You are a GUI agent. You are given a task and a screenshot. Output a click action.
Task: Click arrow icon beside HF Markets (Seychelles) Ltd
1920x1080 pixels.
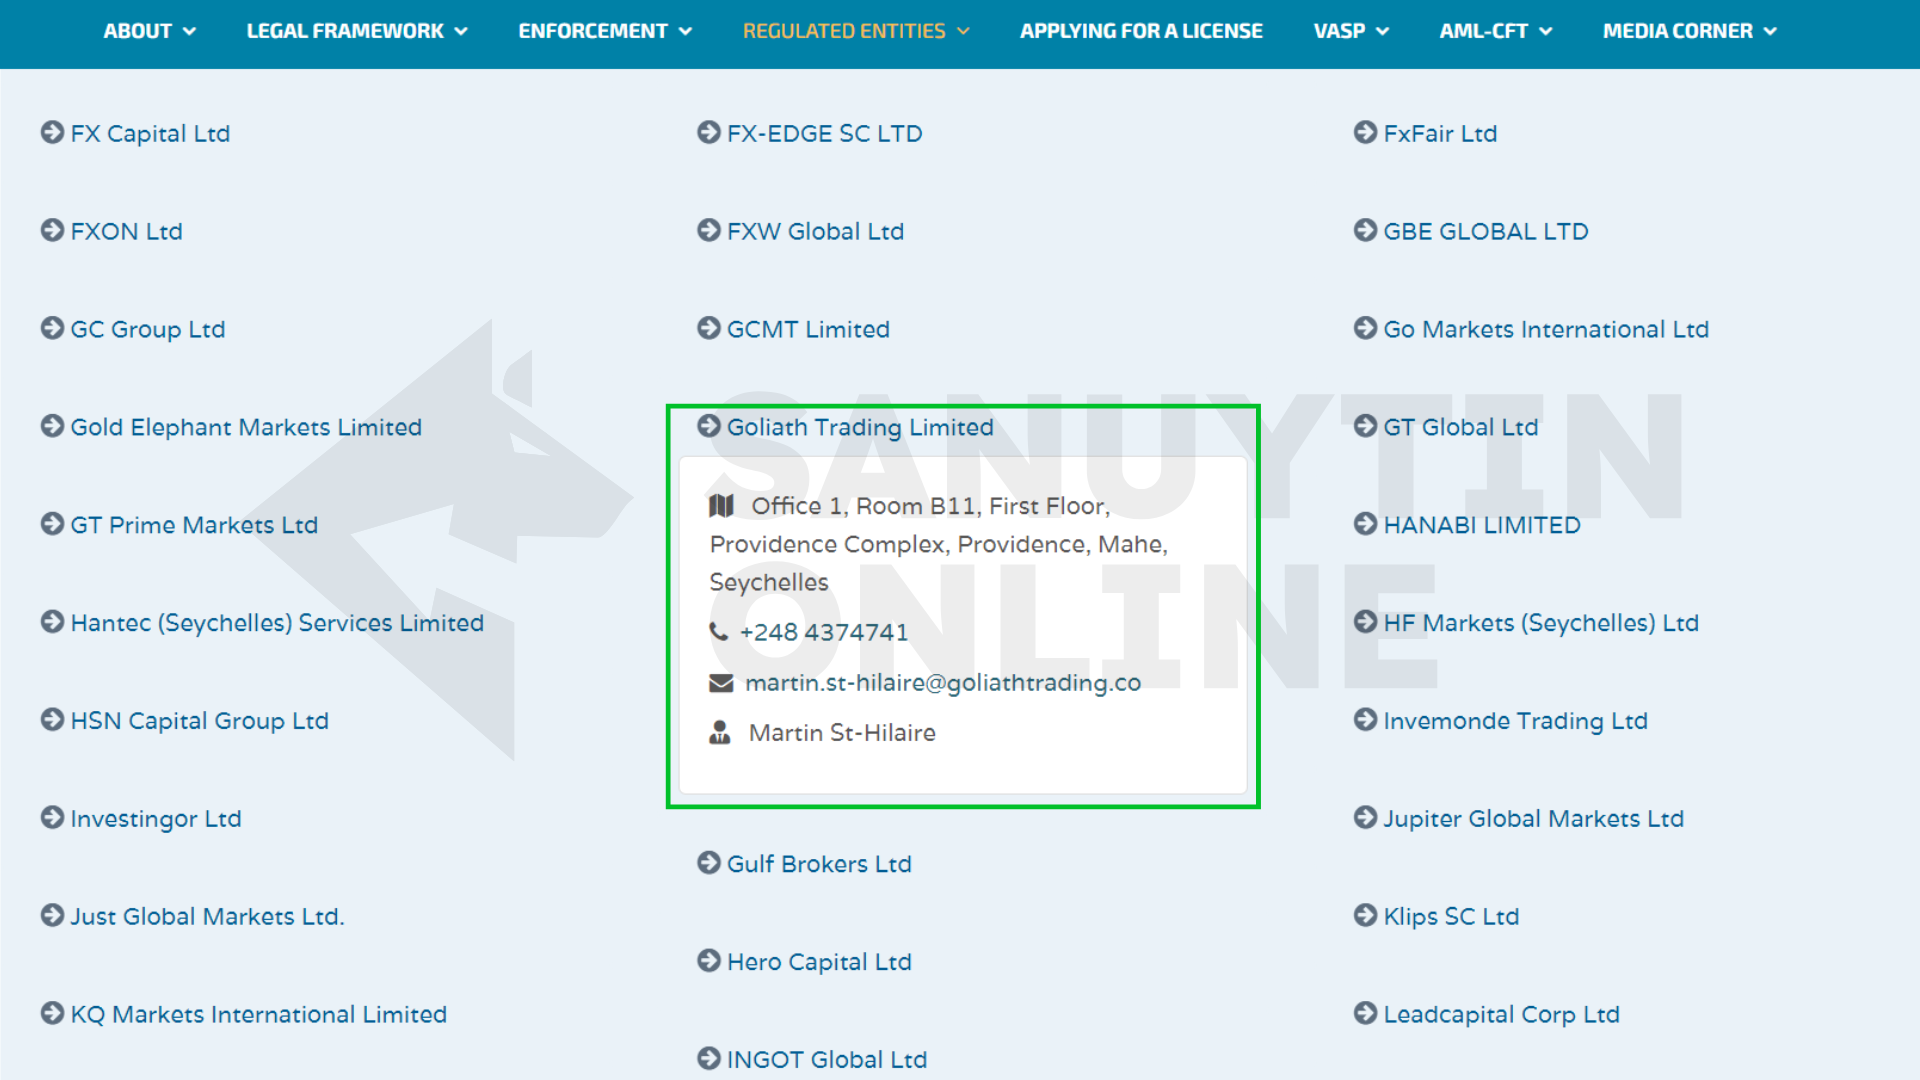pos(1365,622)
